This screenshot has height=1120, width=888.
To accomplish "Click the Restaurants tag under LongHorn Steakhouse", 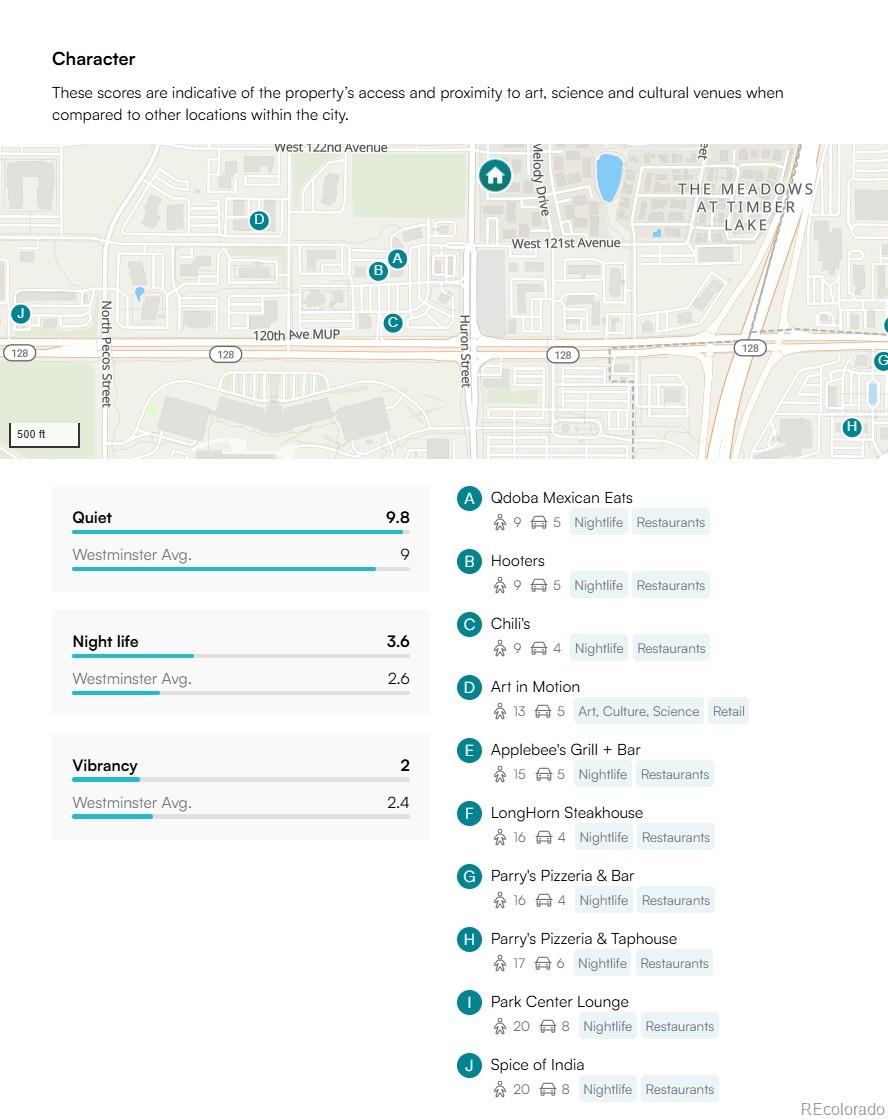I will [x=676, y=837].
